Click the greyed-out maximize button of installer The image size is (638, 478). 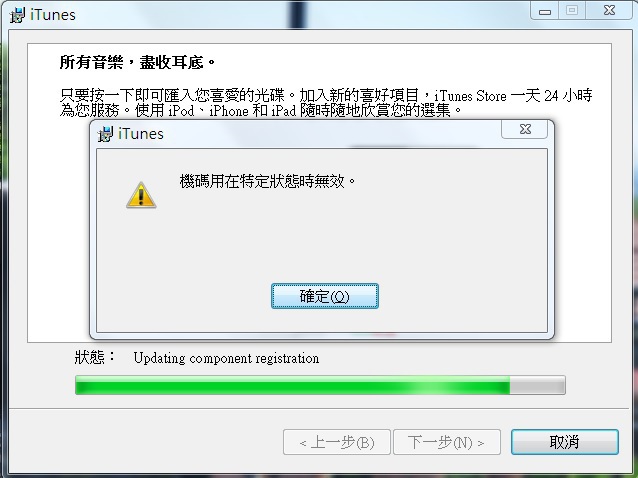click(572, 11)
